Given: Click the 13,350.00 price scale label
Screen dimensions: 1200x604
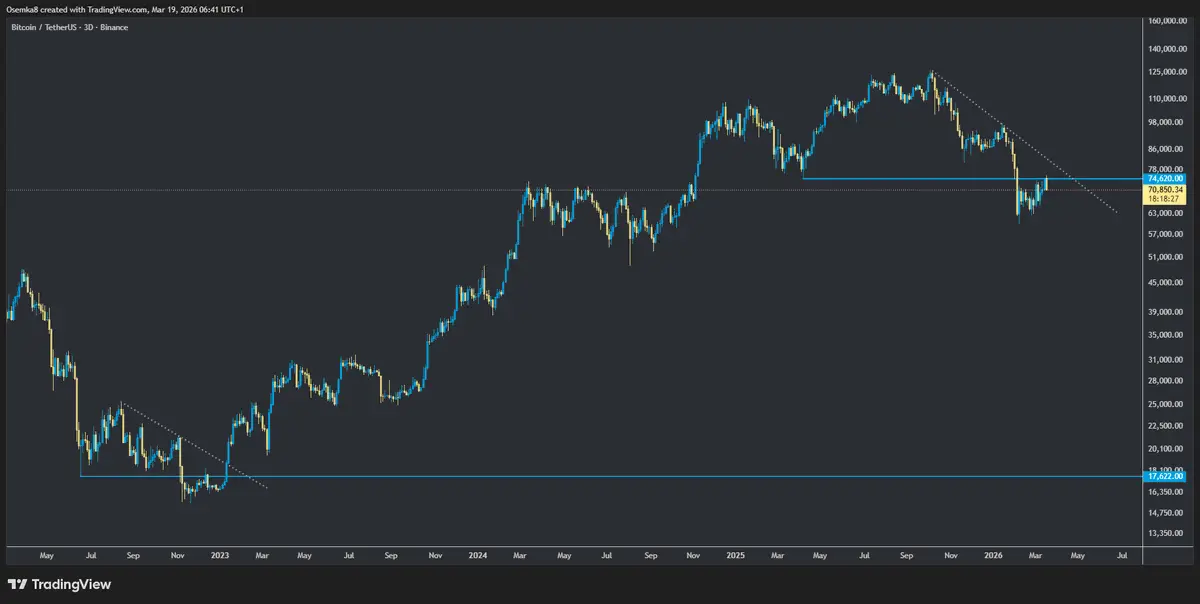Looking at the screenshot, I should point(1167,533).
